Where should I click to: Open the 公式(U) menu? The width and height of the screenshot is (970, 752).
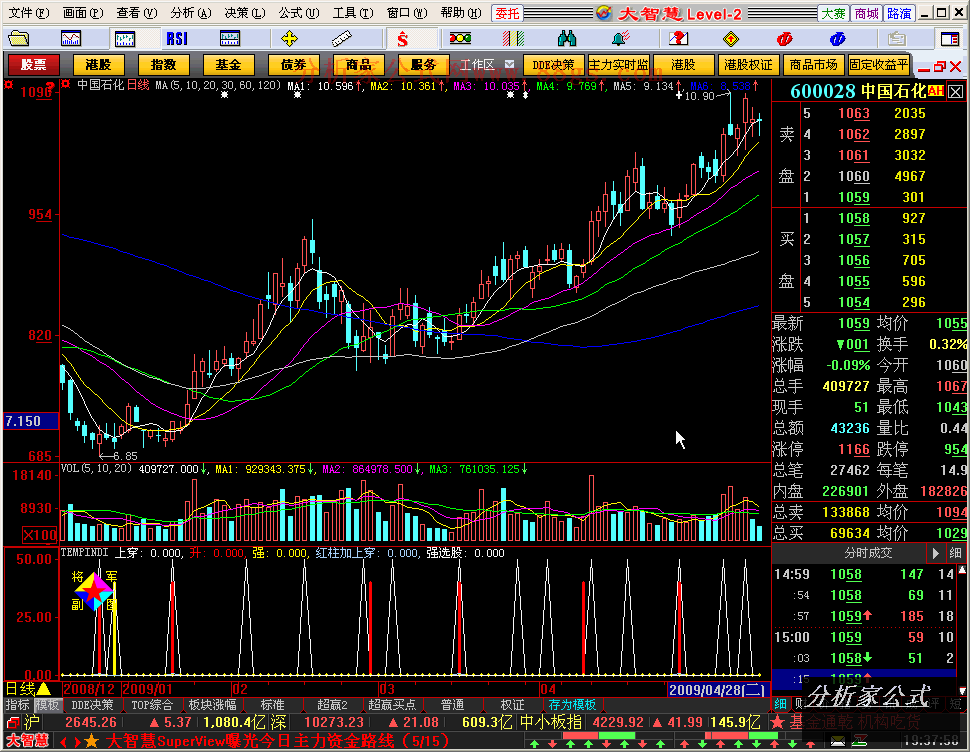click(298, 13)
